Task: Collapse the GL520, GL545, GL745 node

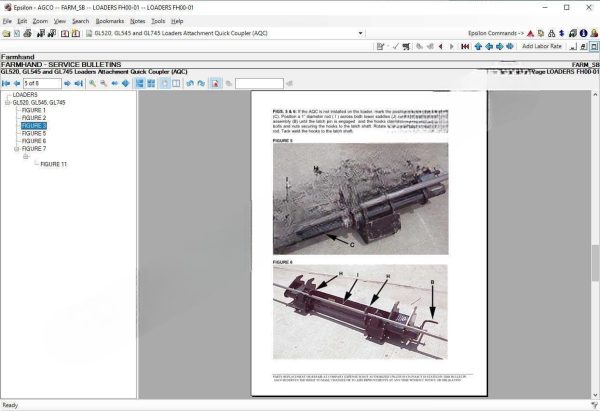Action: tap(7, 103)
